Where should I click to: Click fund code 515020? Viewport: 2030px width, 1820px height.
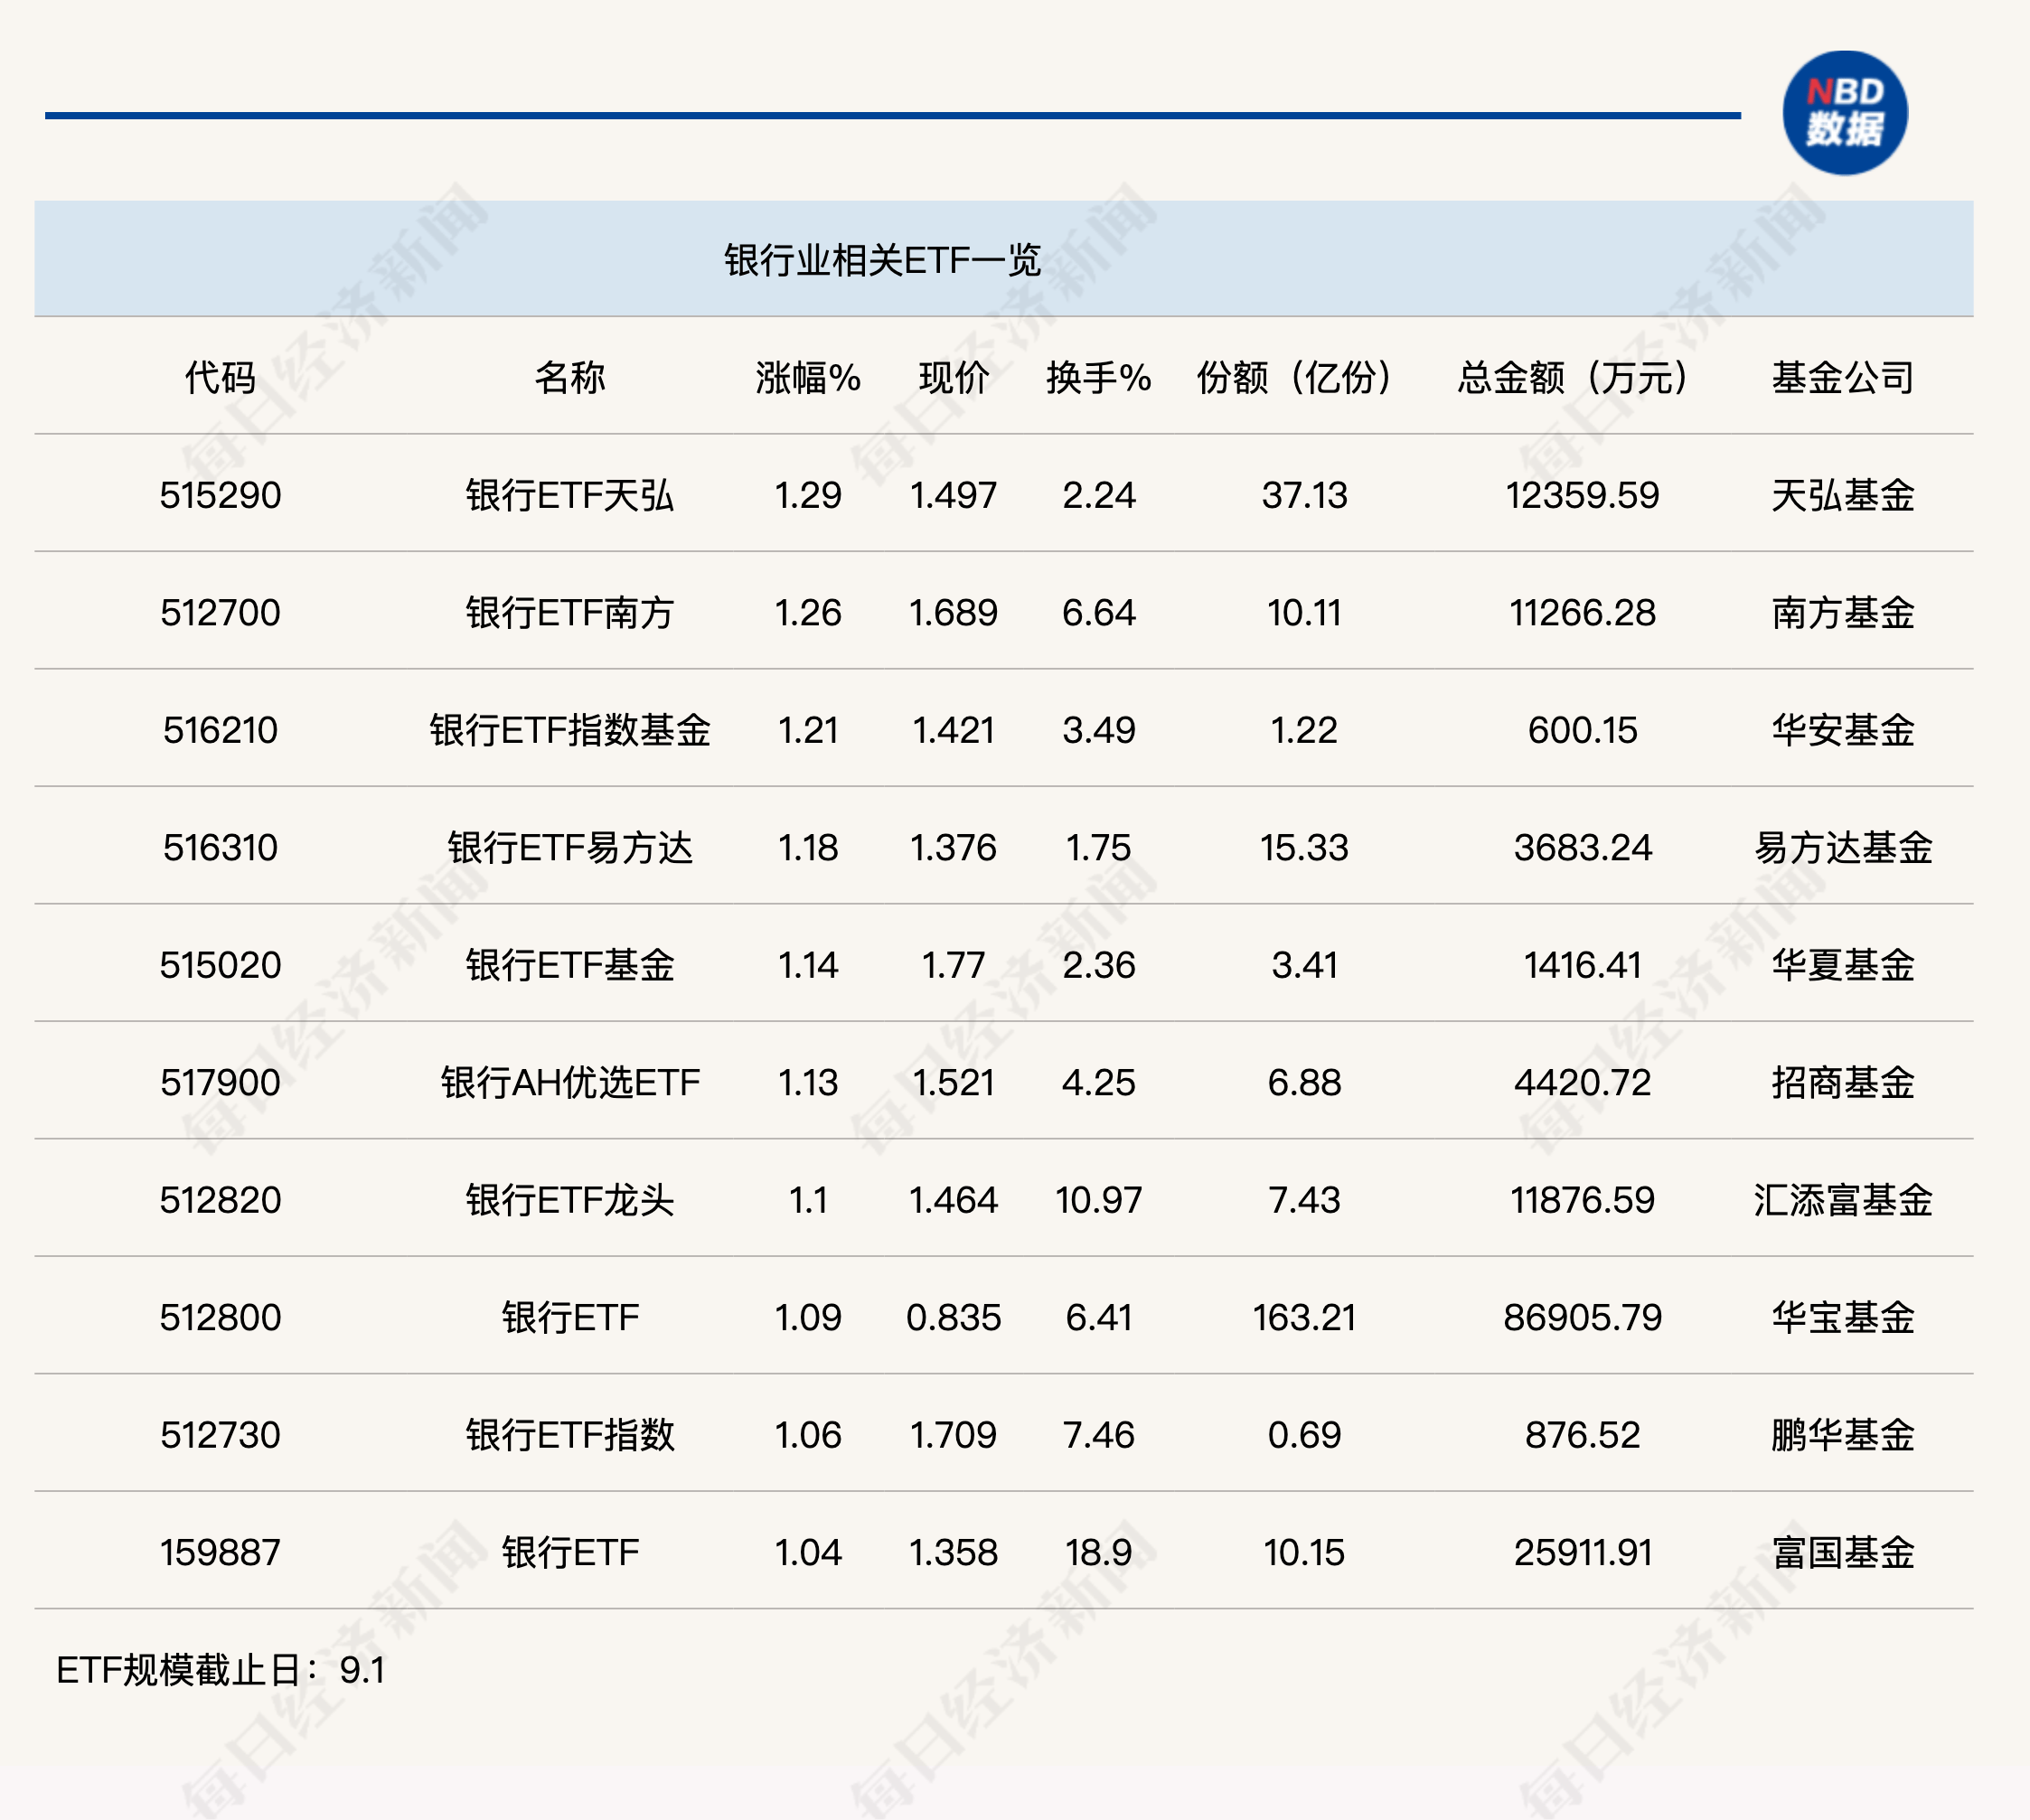click(220, 965)
